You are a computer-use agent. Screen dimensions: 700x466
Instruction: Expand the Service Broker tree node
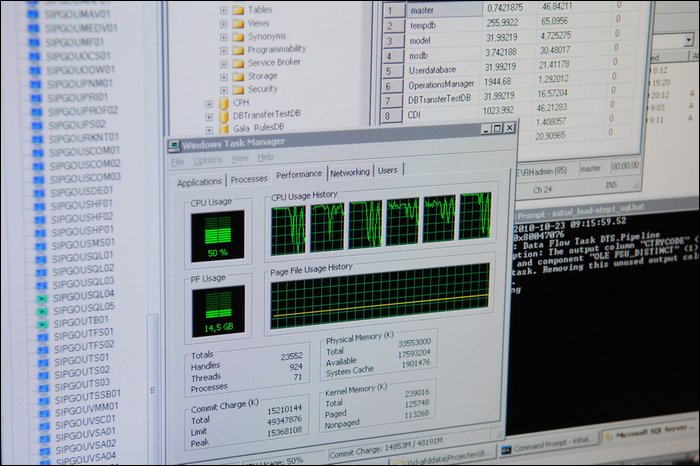pos(222,62)
